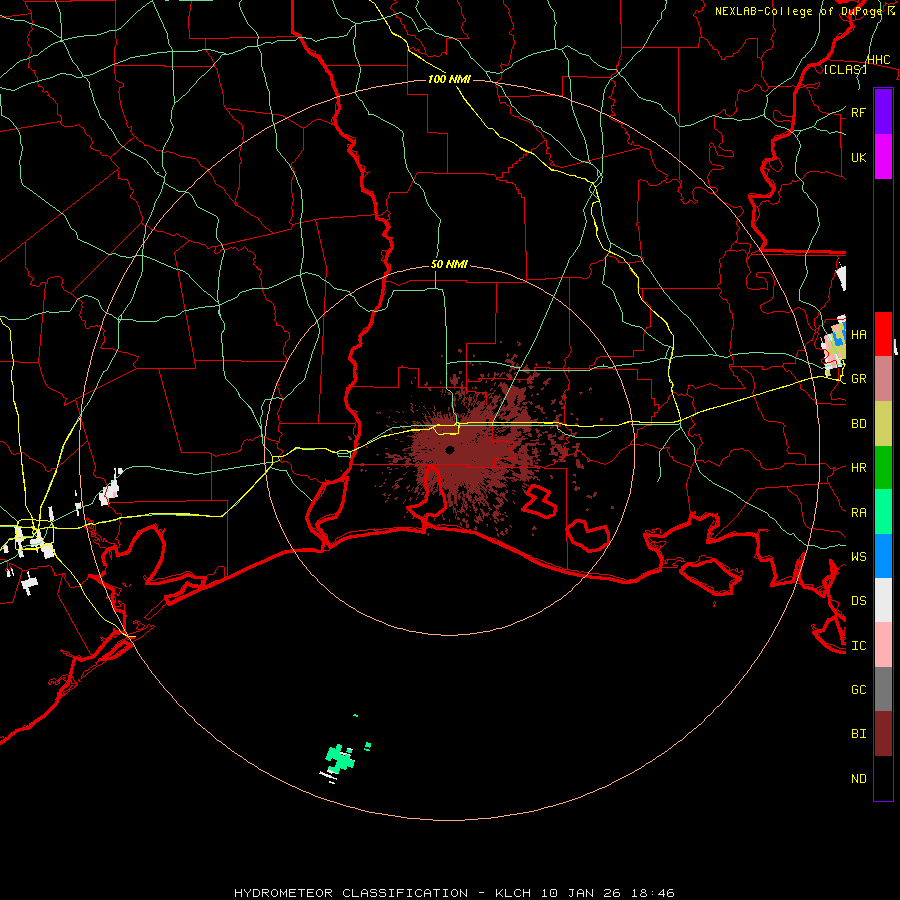
Task: Click the green rain echo offshore
Action: pyautogui.click(x=340, y=759)
